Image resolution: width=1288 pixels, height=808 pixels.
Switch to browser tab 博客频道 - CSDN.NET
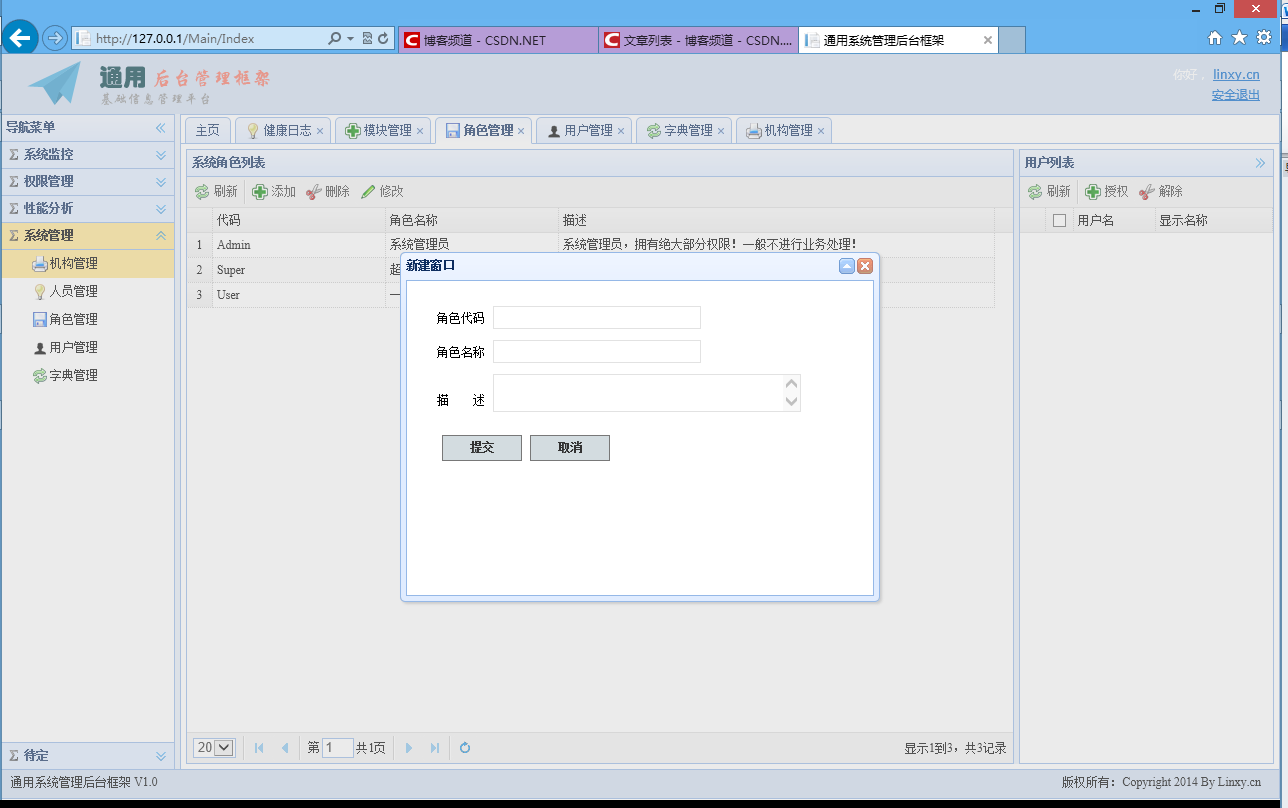tap(498, 40)
